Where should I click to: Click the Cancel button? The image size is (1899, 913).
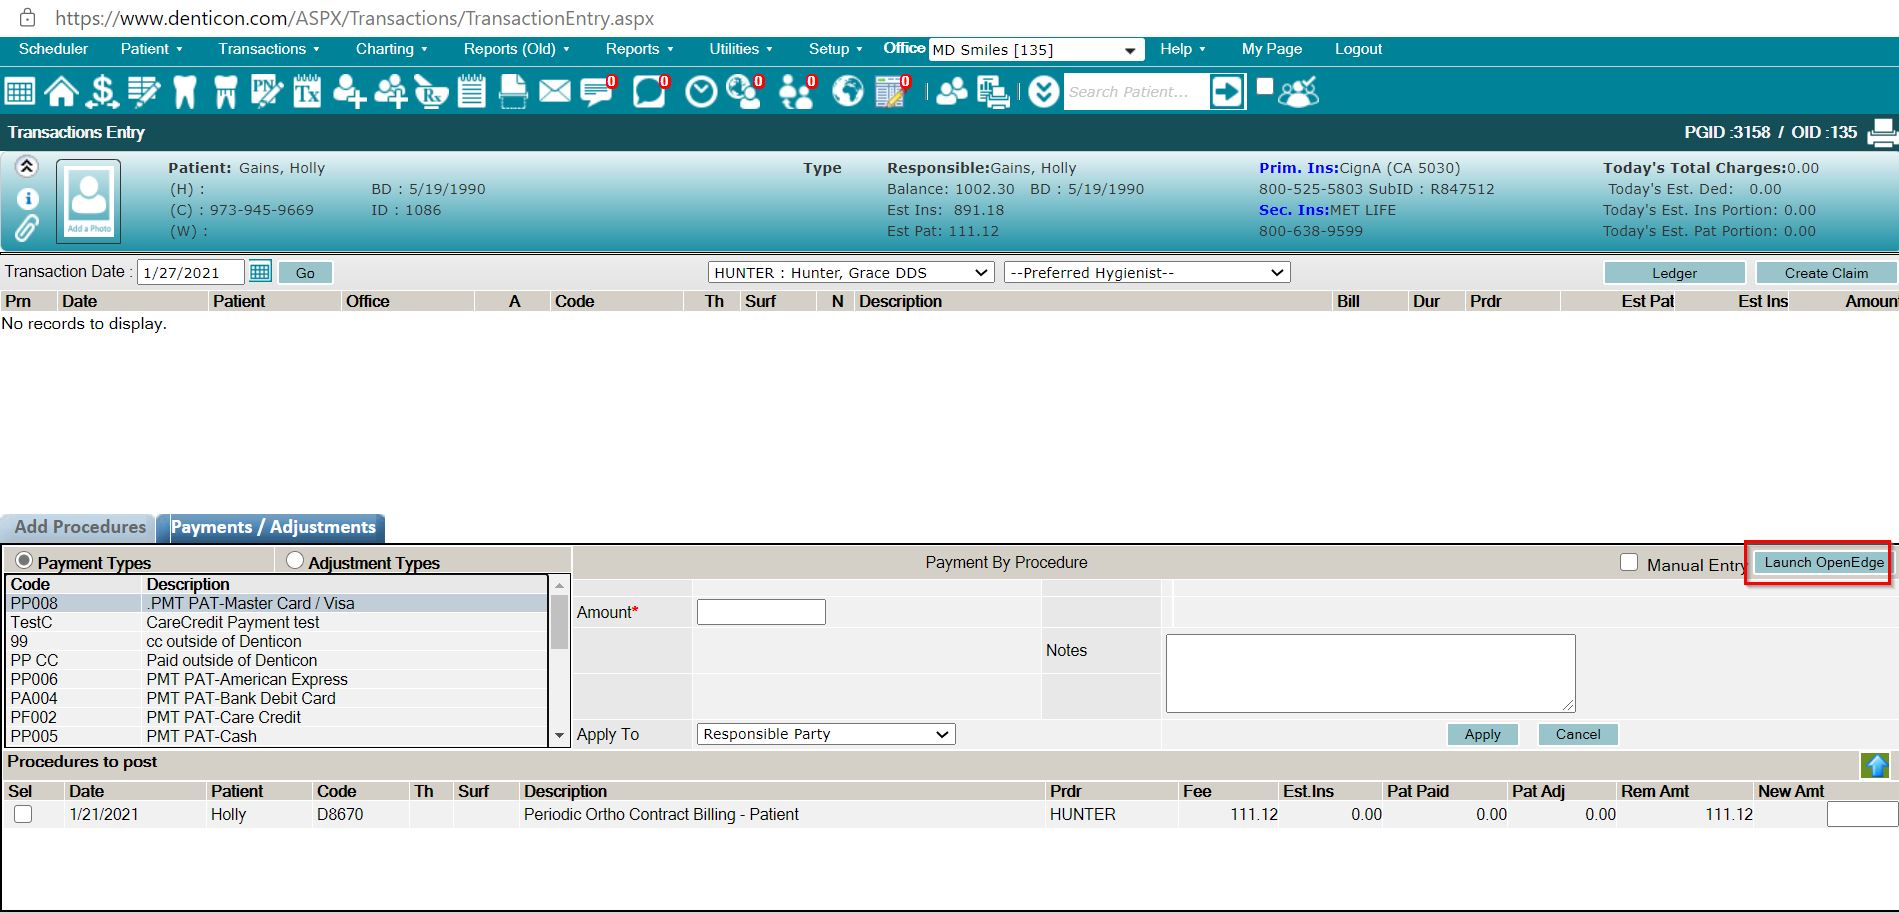pyautogui.click(x=1578, y=734)
